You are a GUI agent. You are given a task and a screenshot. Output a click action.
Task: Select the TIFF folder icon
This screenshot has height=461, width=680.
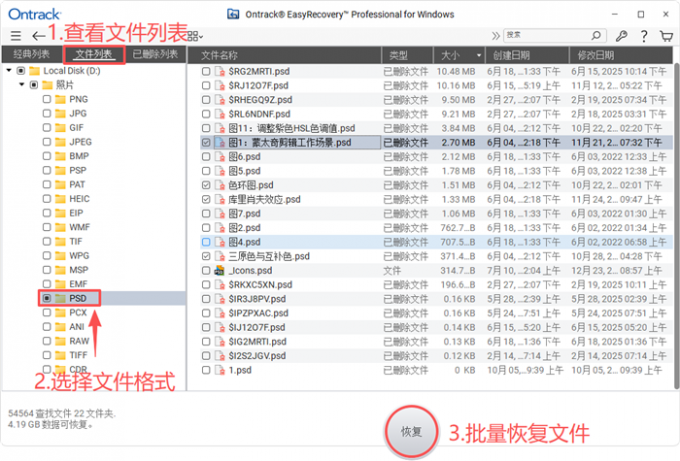(x=60, y=355)
